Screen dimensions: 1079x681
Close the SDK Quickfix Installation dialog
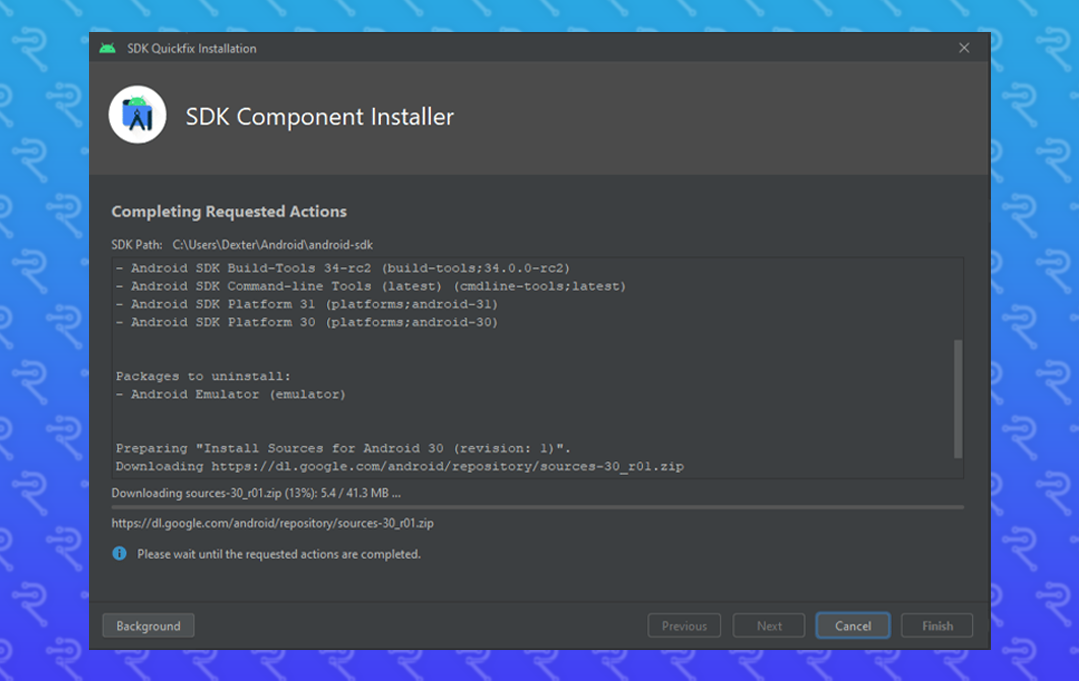coord(963,47)
